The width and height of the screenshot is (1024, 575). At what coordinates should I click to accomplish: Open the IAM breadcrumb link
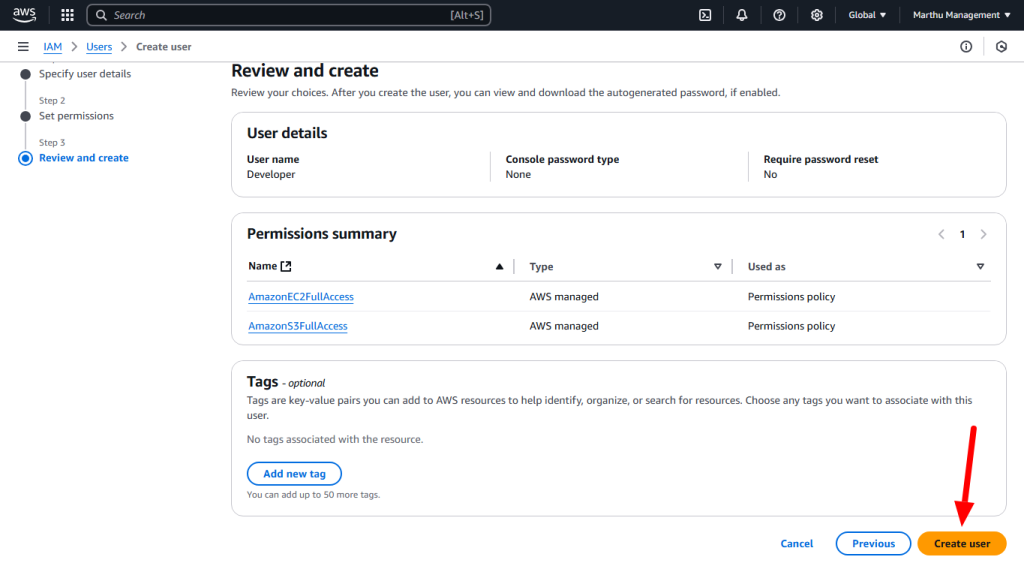click(52, 46)
